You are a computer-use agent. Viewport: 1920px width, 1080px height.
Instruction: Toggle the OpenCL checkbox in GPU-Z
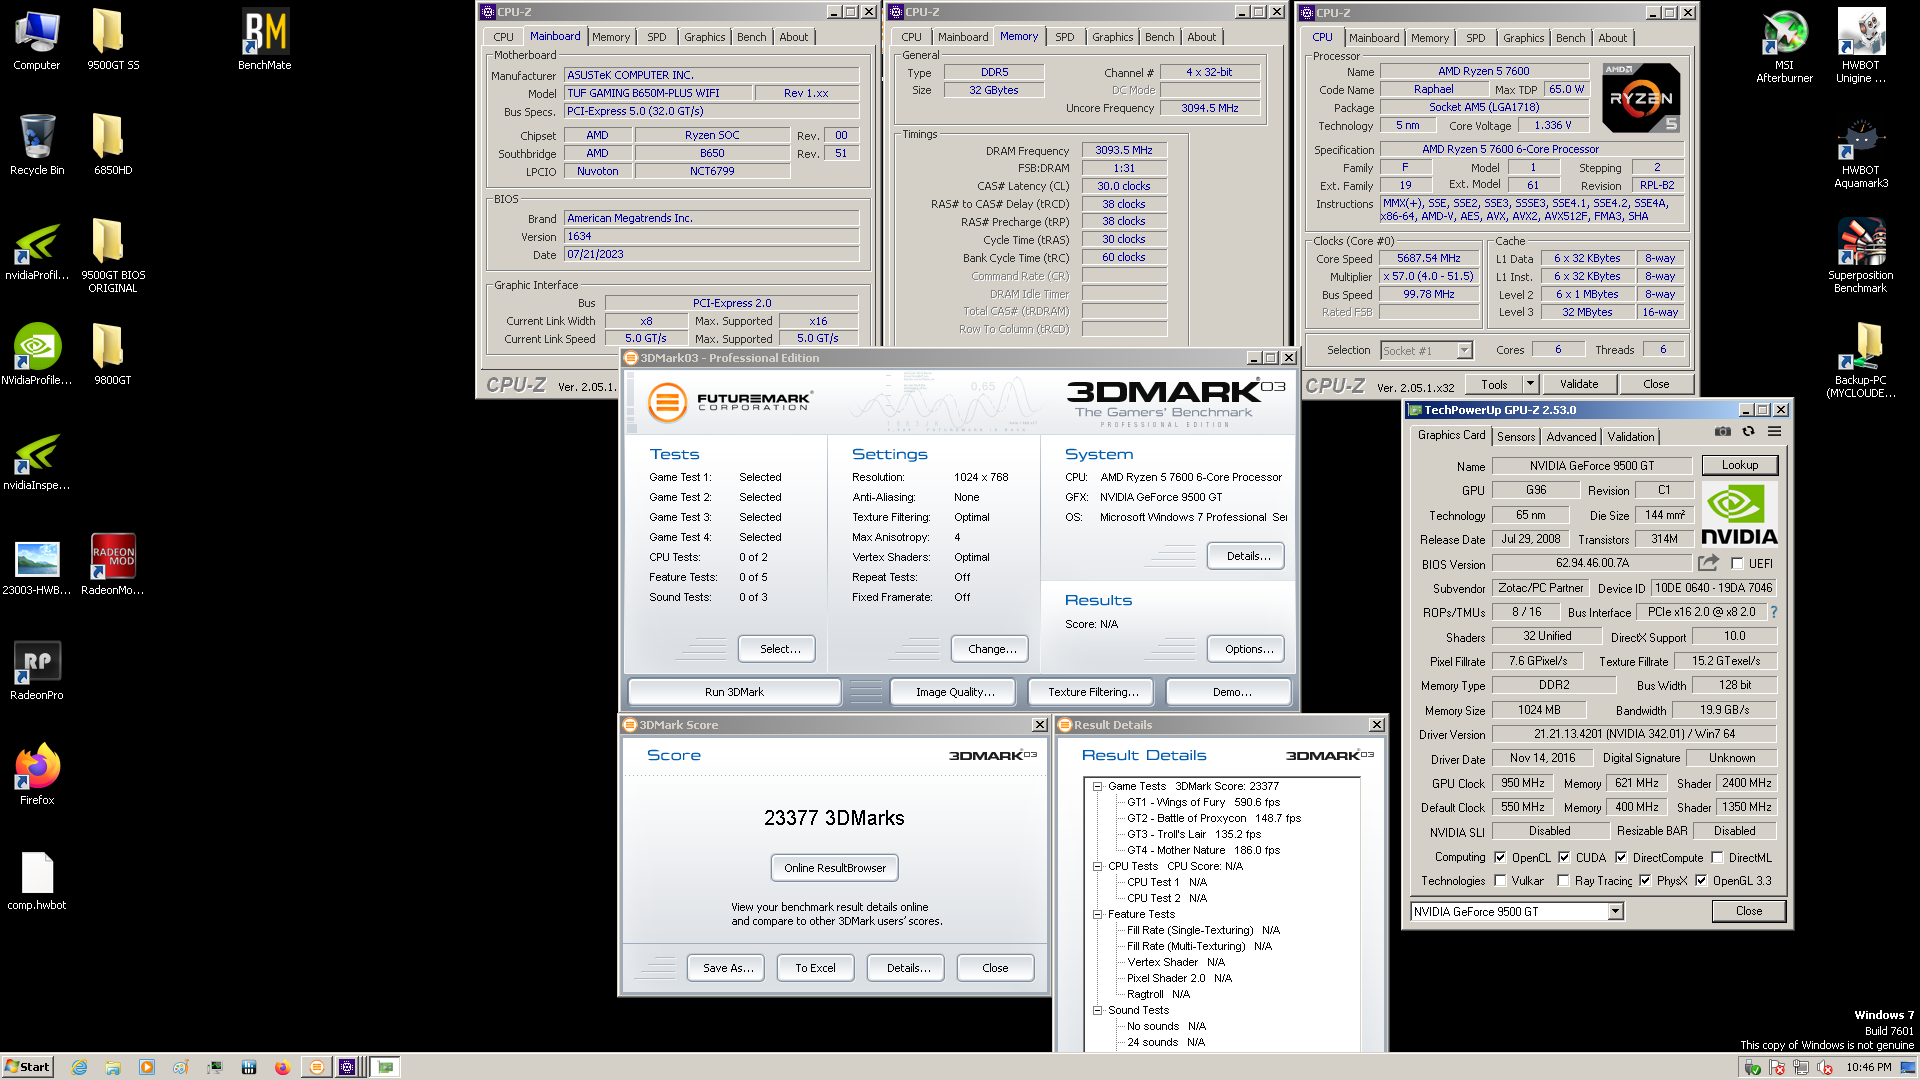pos(1500,857)
